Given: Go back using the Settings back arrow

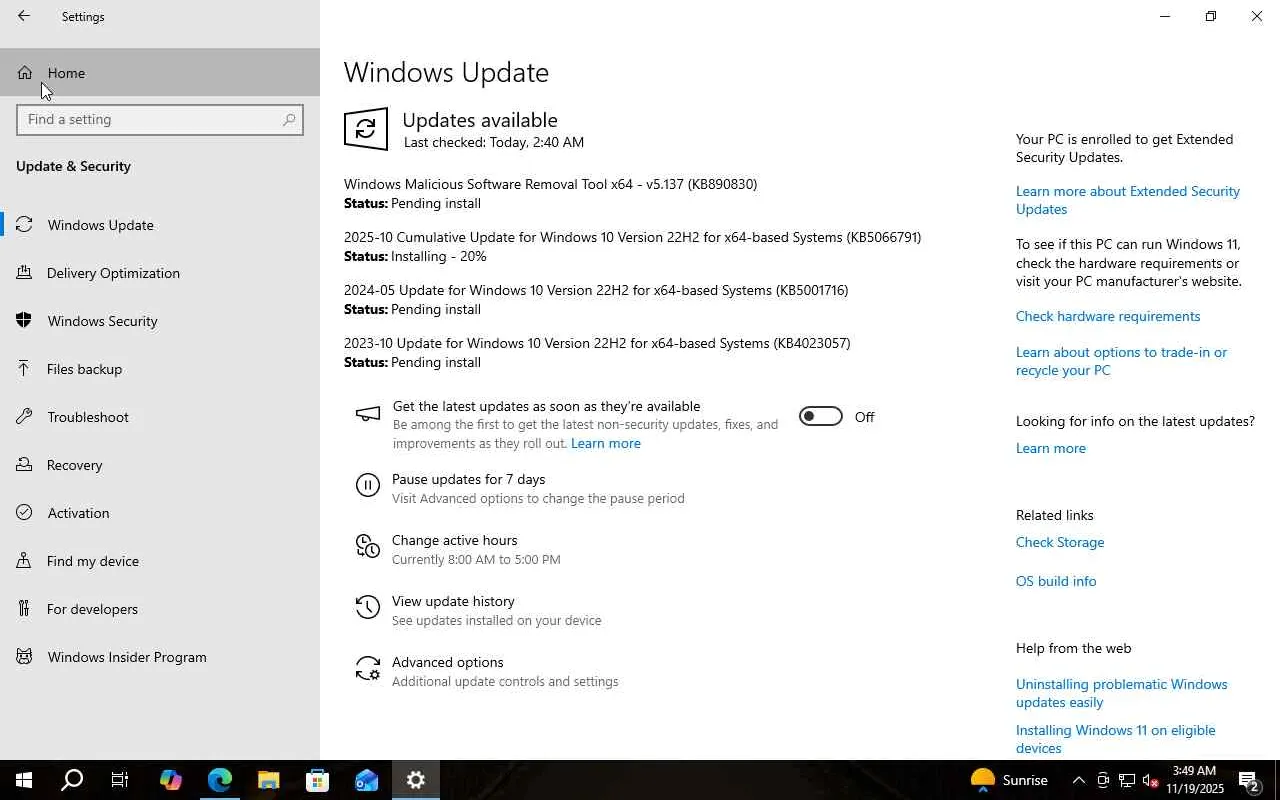Looking at the screenshot, I should (x=24, y=16).
